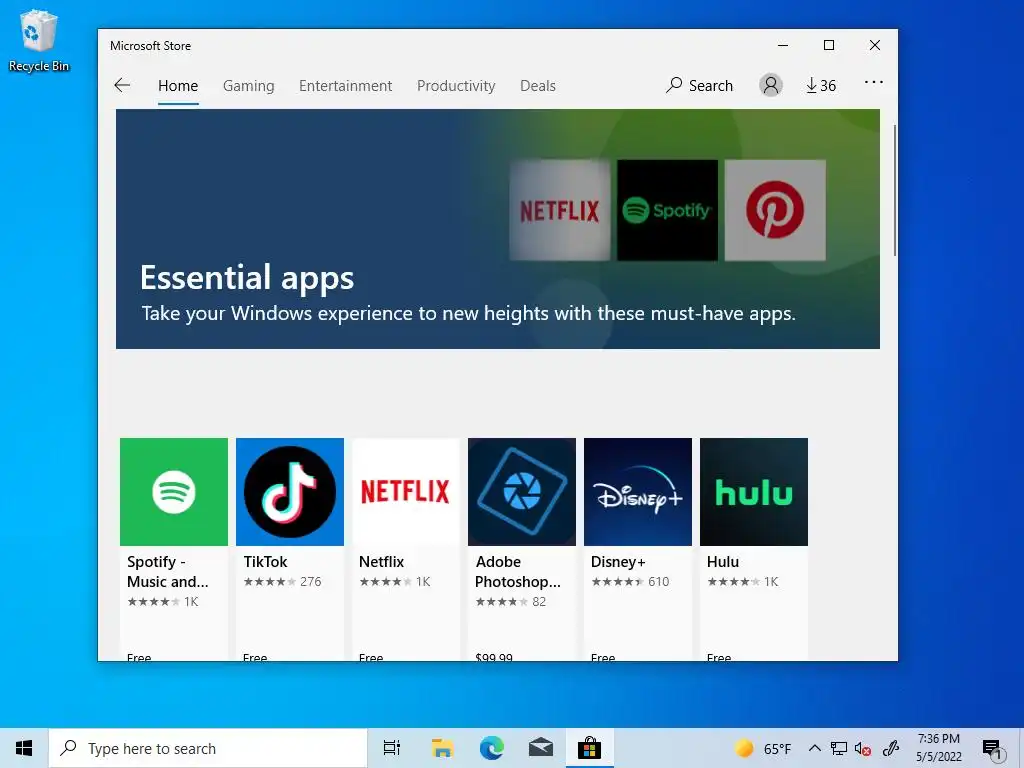Click the 'Adobe Photoshop...' title

coord(518,571)
